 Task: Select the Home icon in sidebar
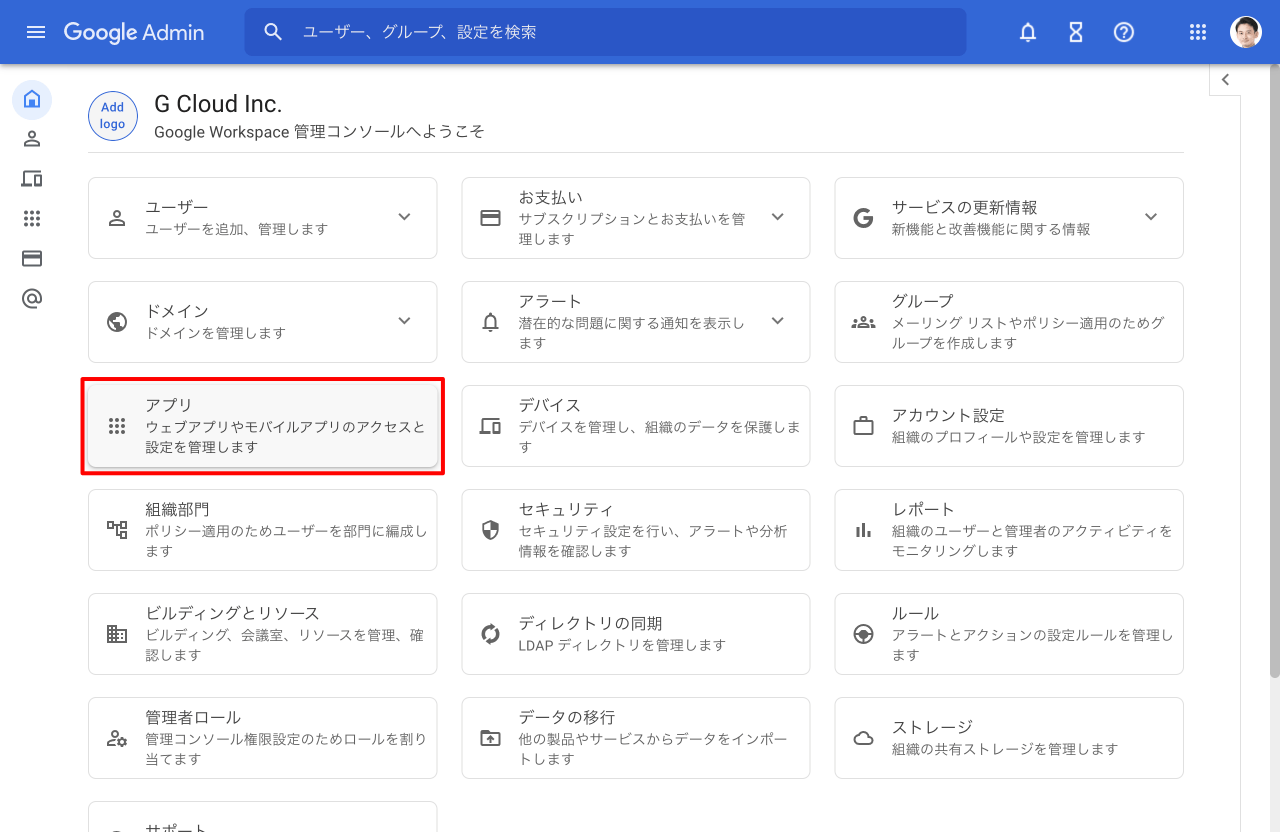[32, 99]
